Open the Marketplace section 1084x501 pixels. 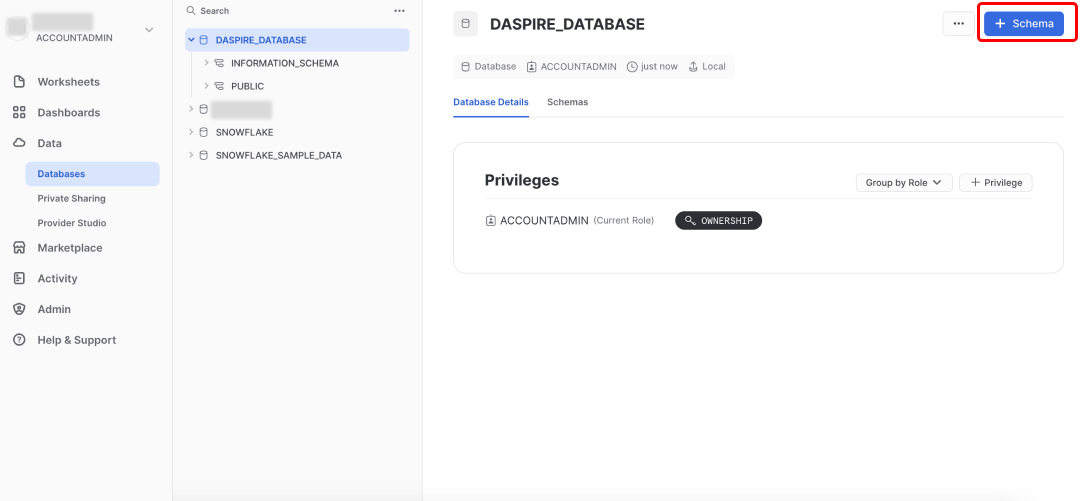click(70, 248)
